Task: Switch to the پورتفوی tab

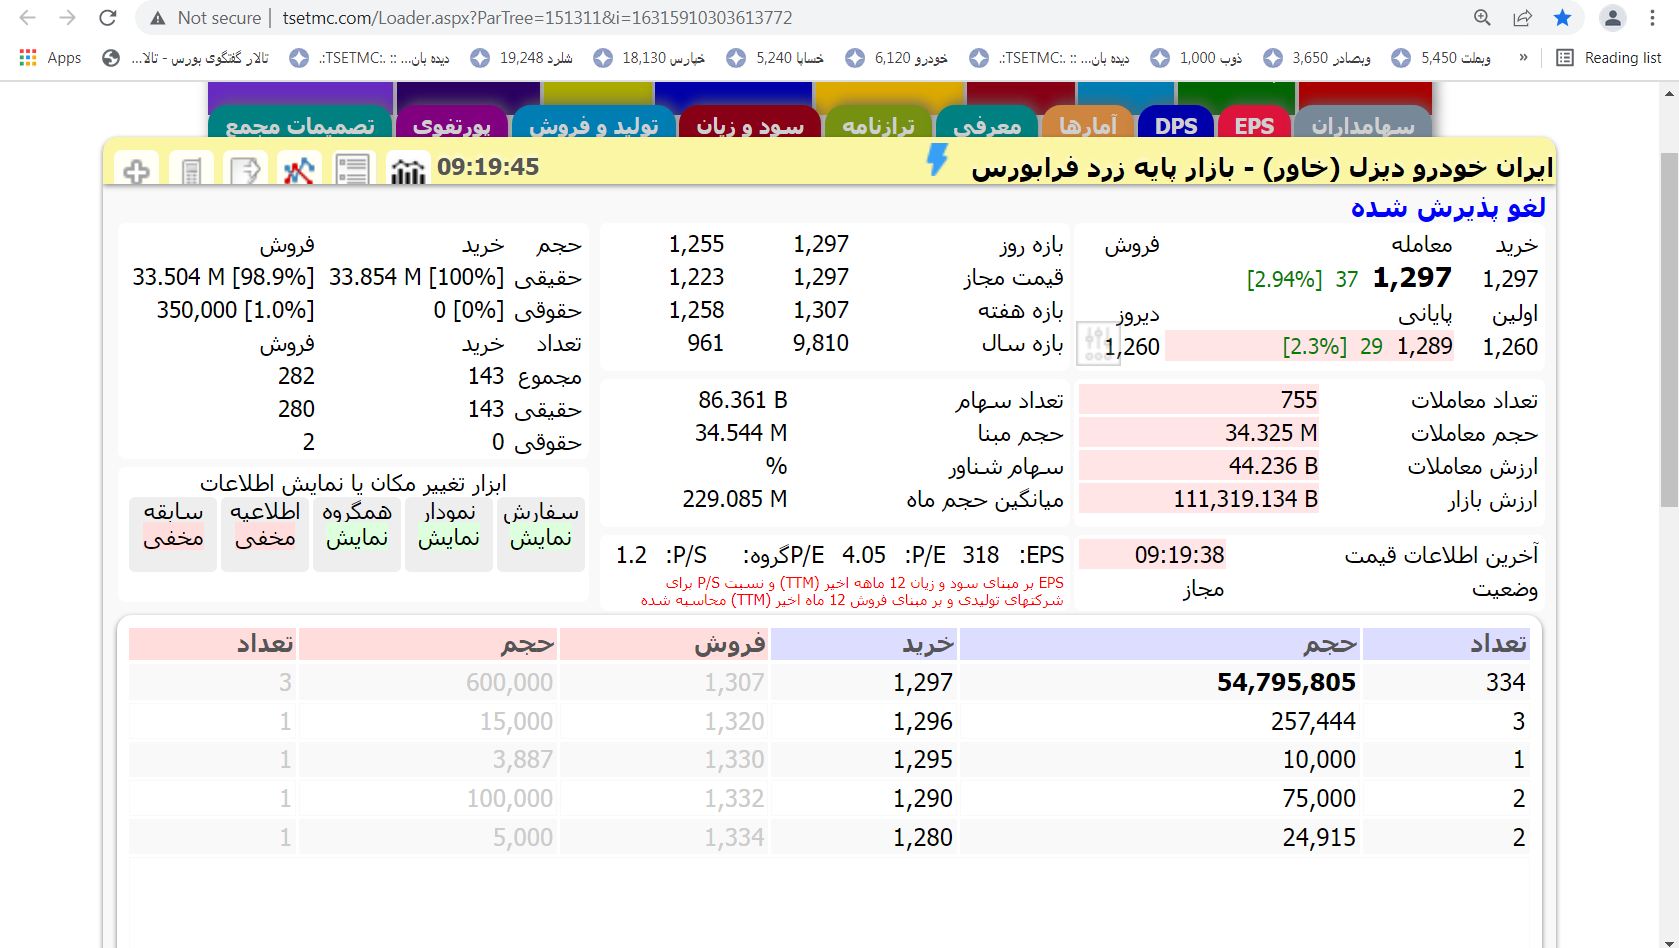Action: tap(452, 124)
